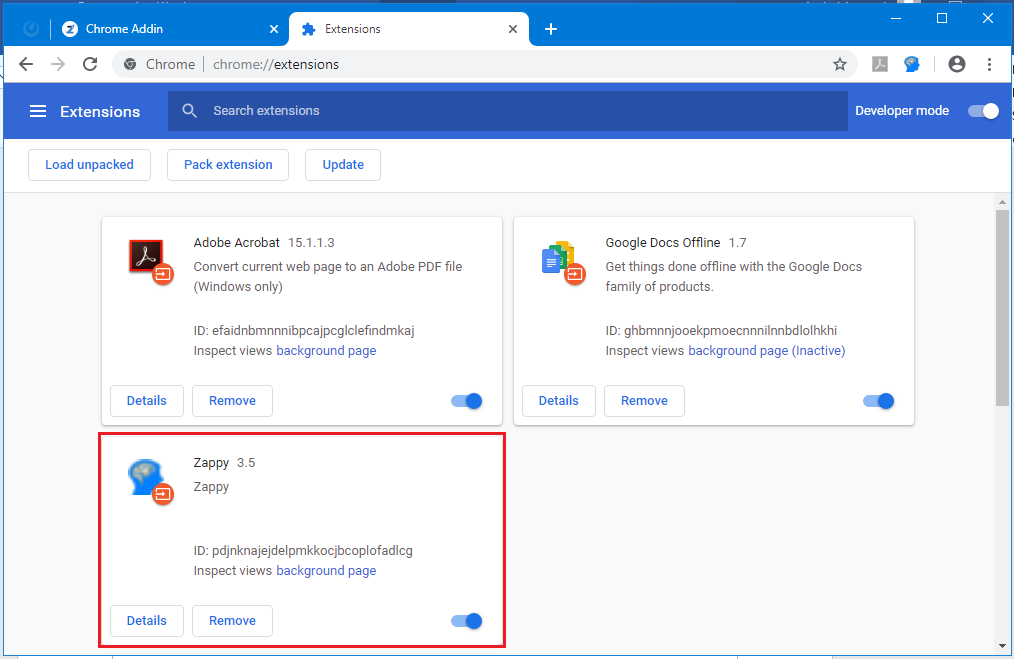Click the search magnifier icon
The image size is (1014, 659).
pos(189,111)
